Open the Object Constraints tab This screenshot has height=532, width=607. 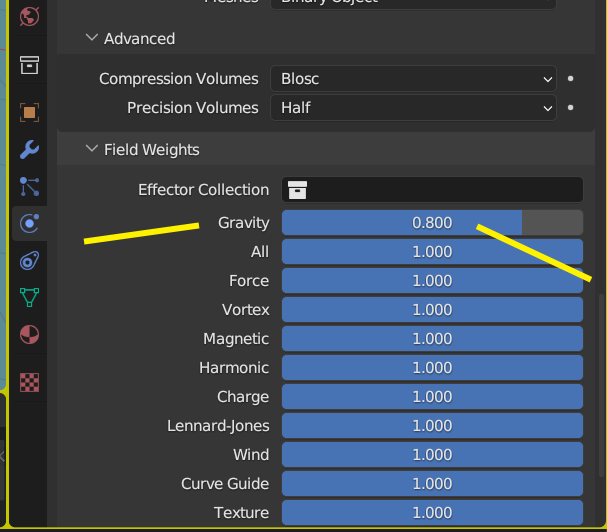(x=29, y=260)
